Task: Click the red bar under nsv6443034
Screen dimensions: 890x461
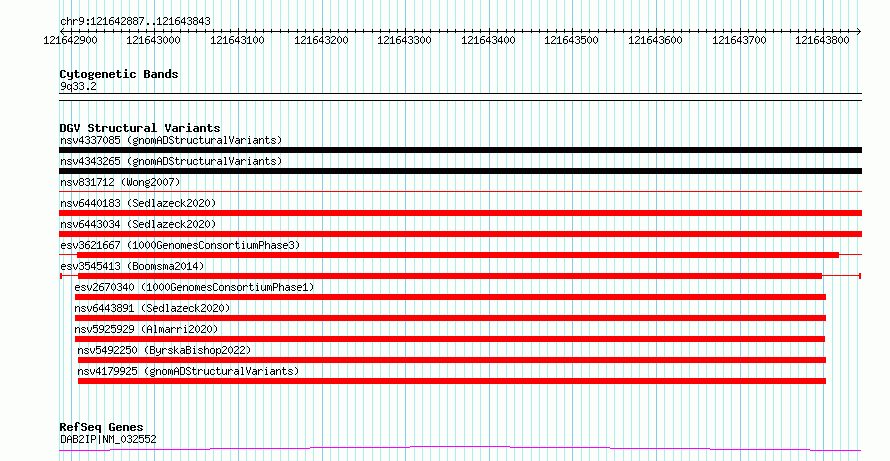Action: click(x=460, y=234)
